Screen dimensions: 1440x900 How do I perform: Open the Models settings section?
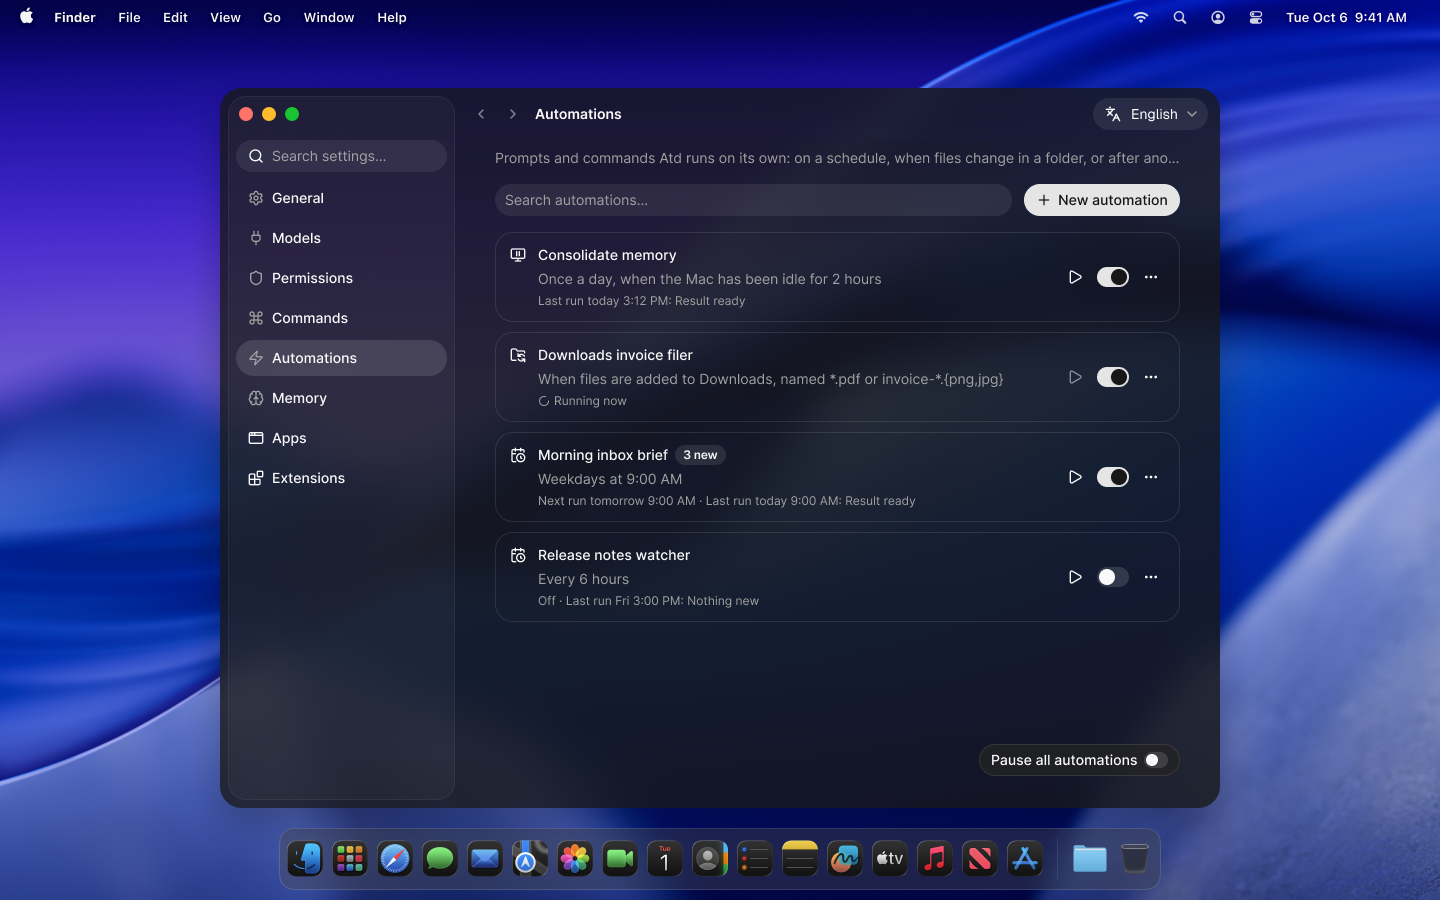click(341, 238)
